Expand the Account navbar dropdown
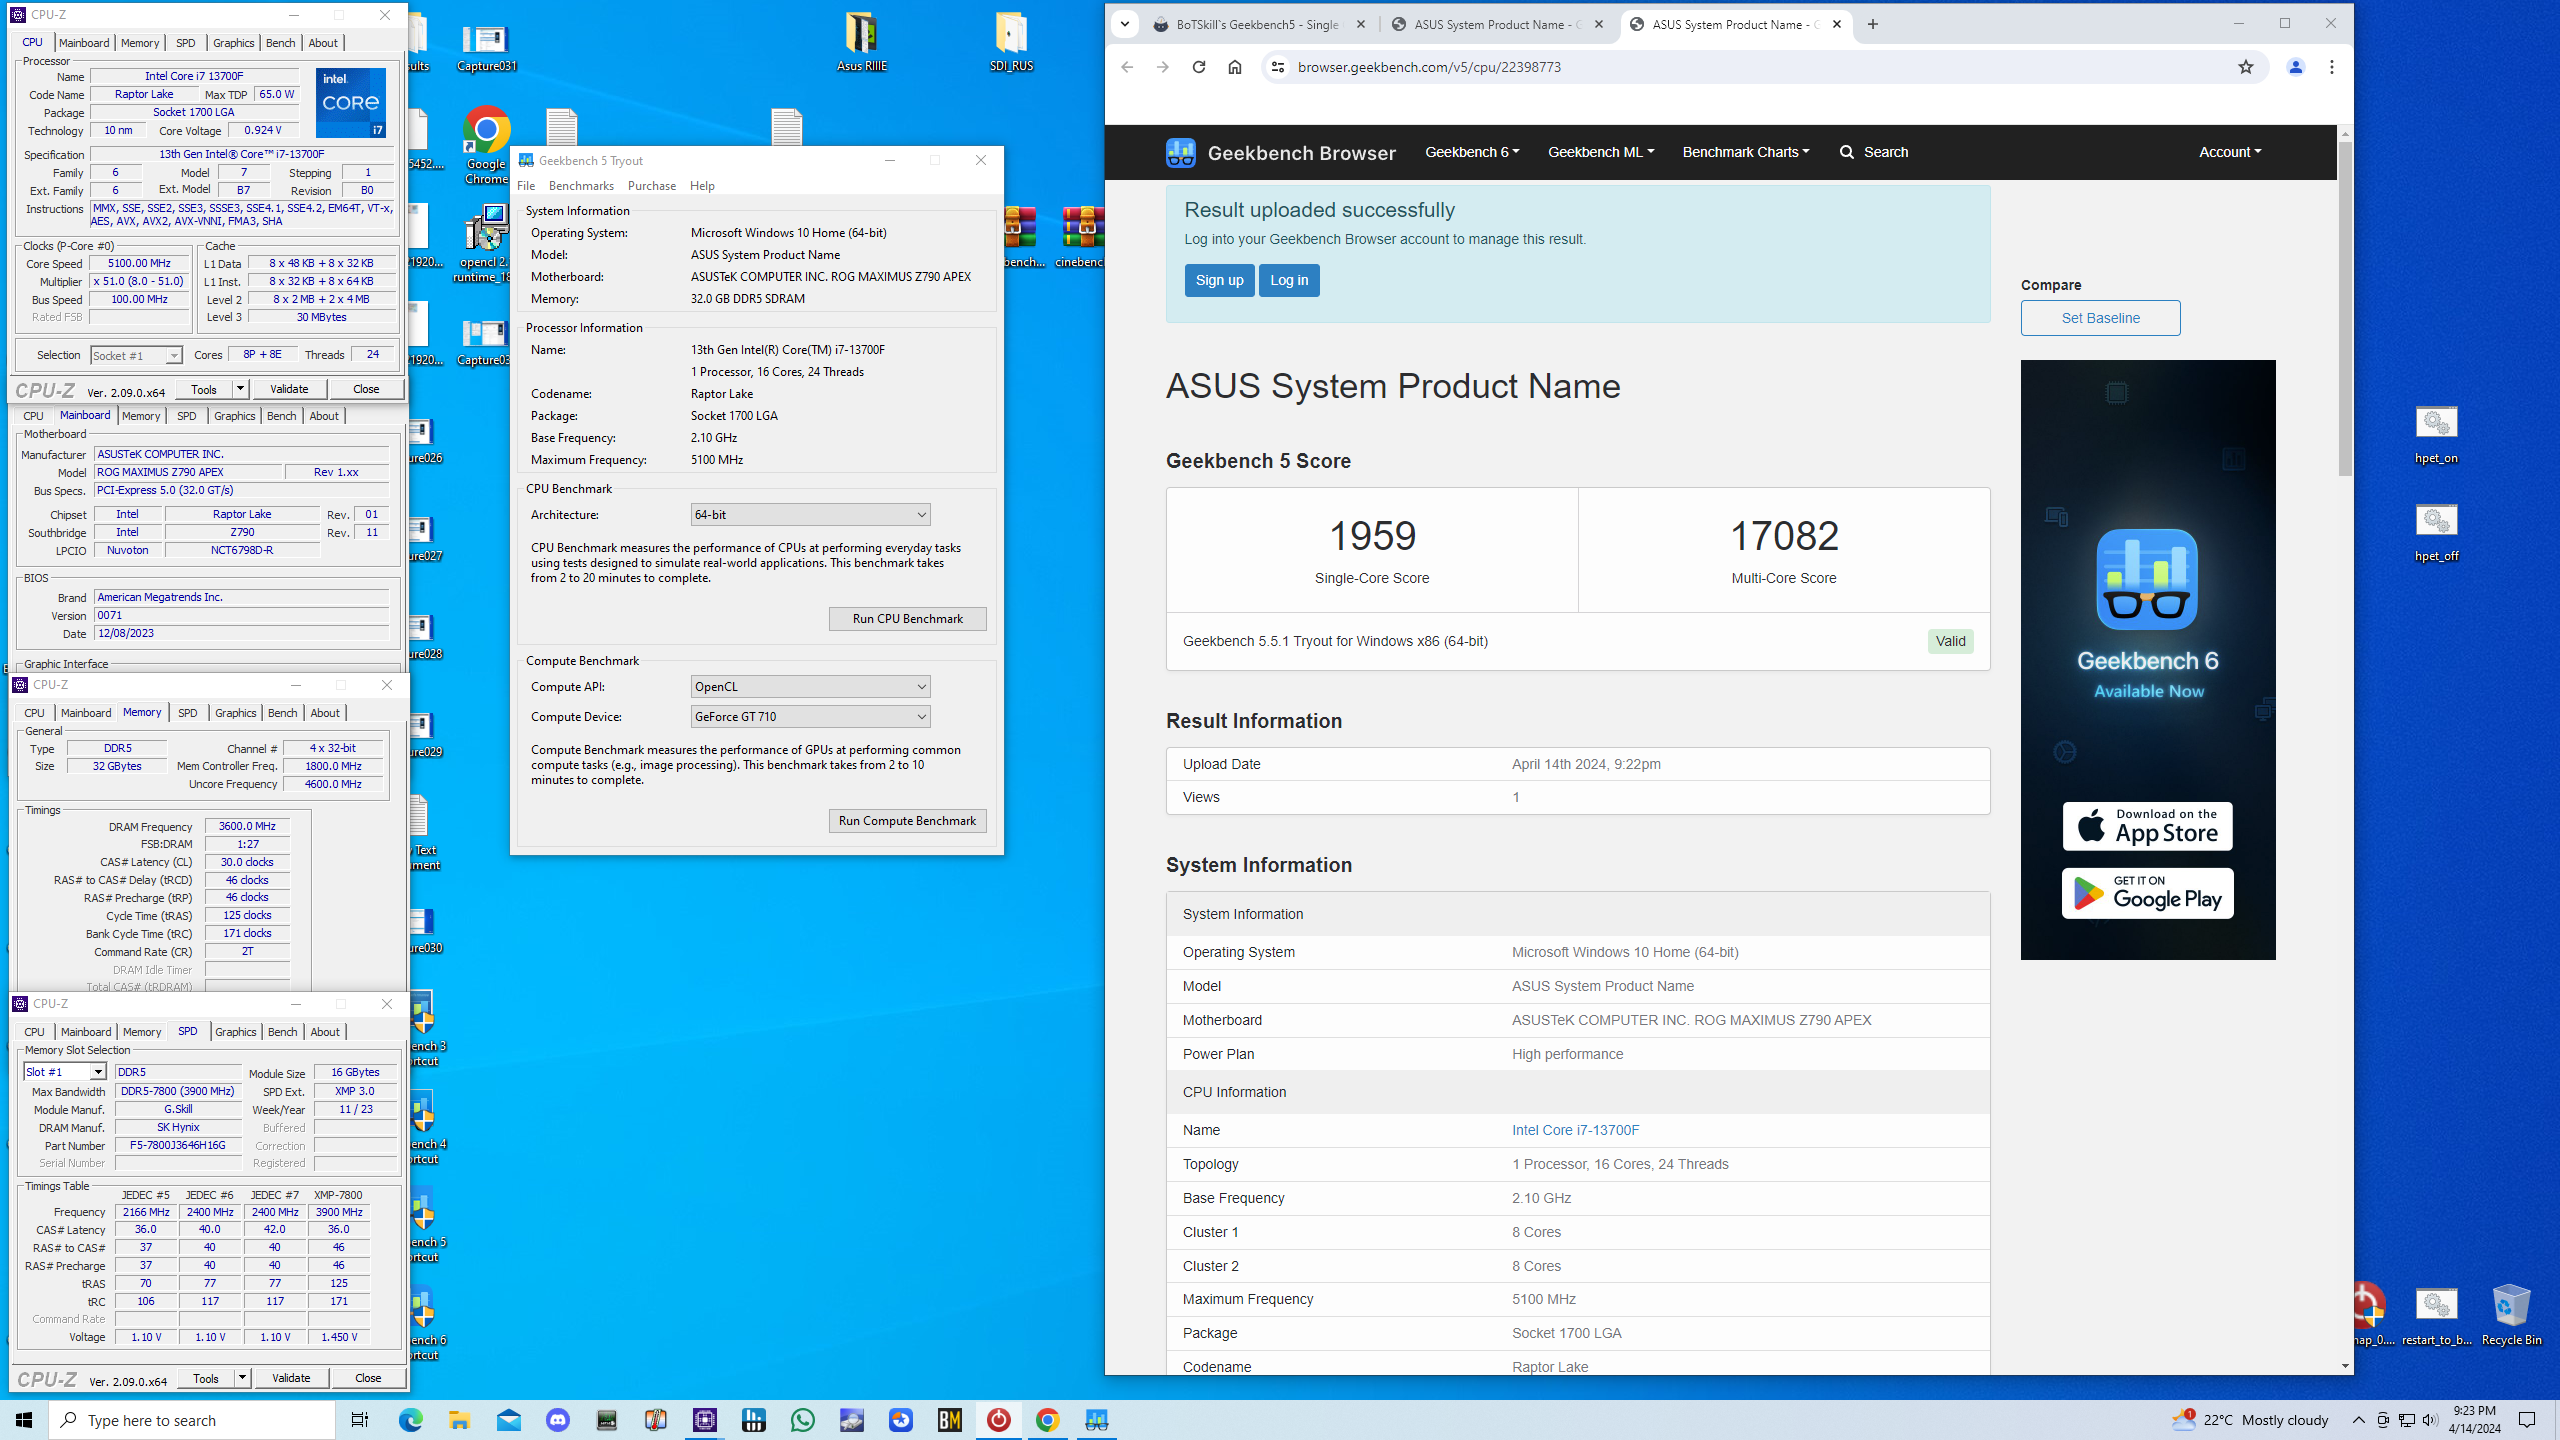2560x1440 pixels. [2230, 152]
